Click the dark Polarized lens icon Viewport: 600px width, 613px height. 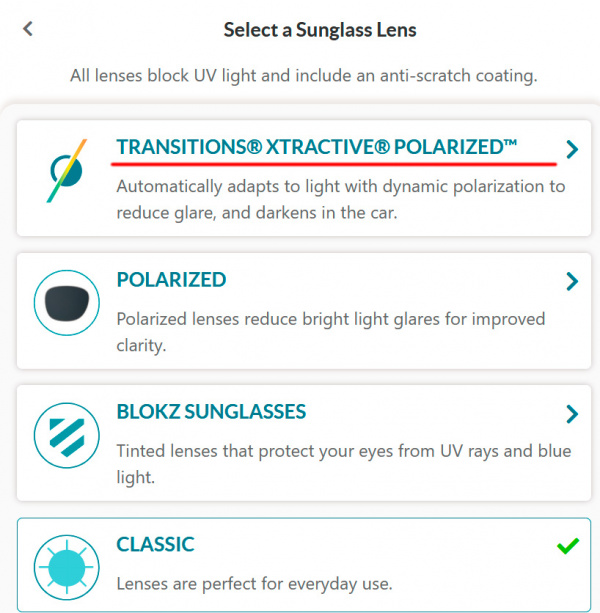66,302
